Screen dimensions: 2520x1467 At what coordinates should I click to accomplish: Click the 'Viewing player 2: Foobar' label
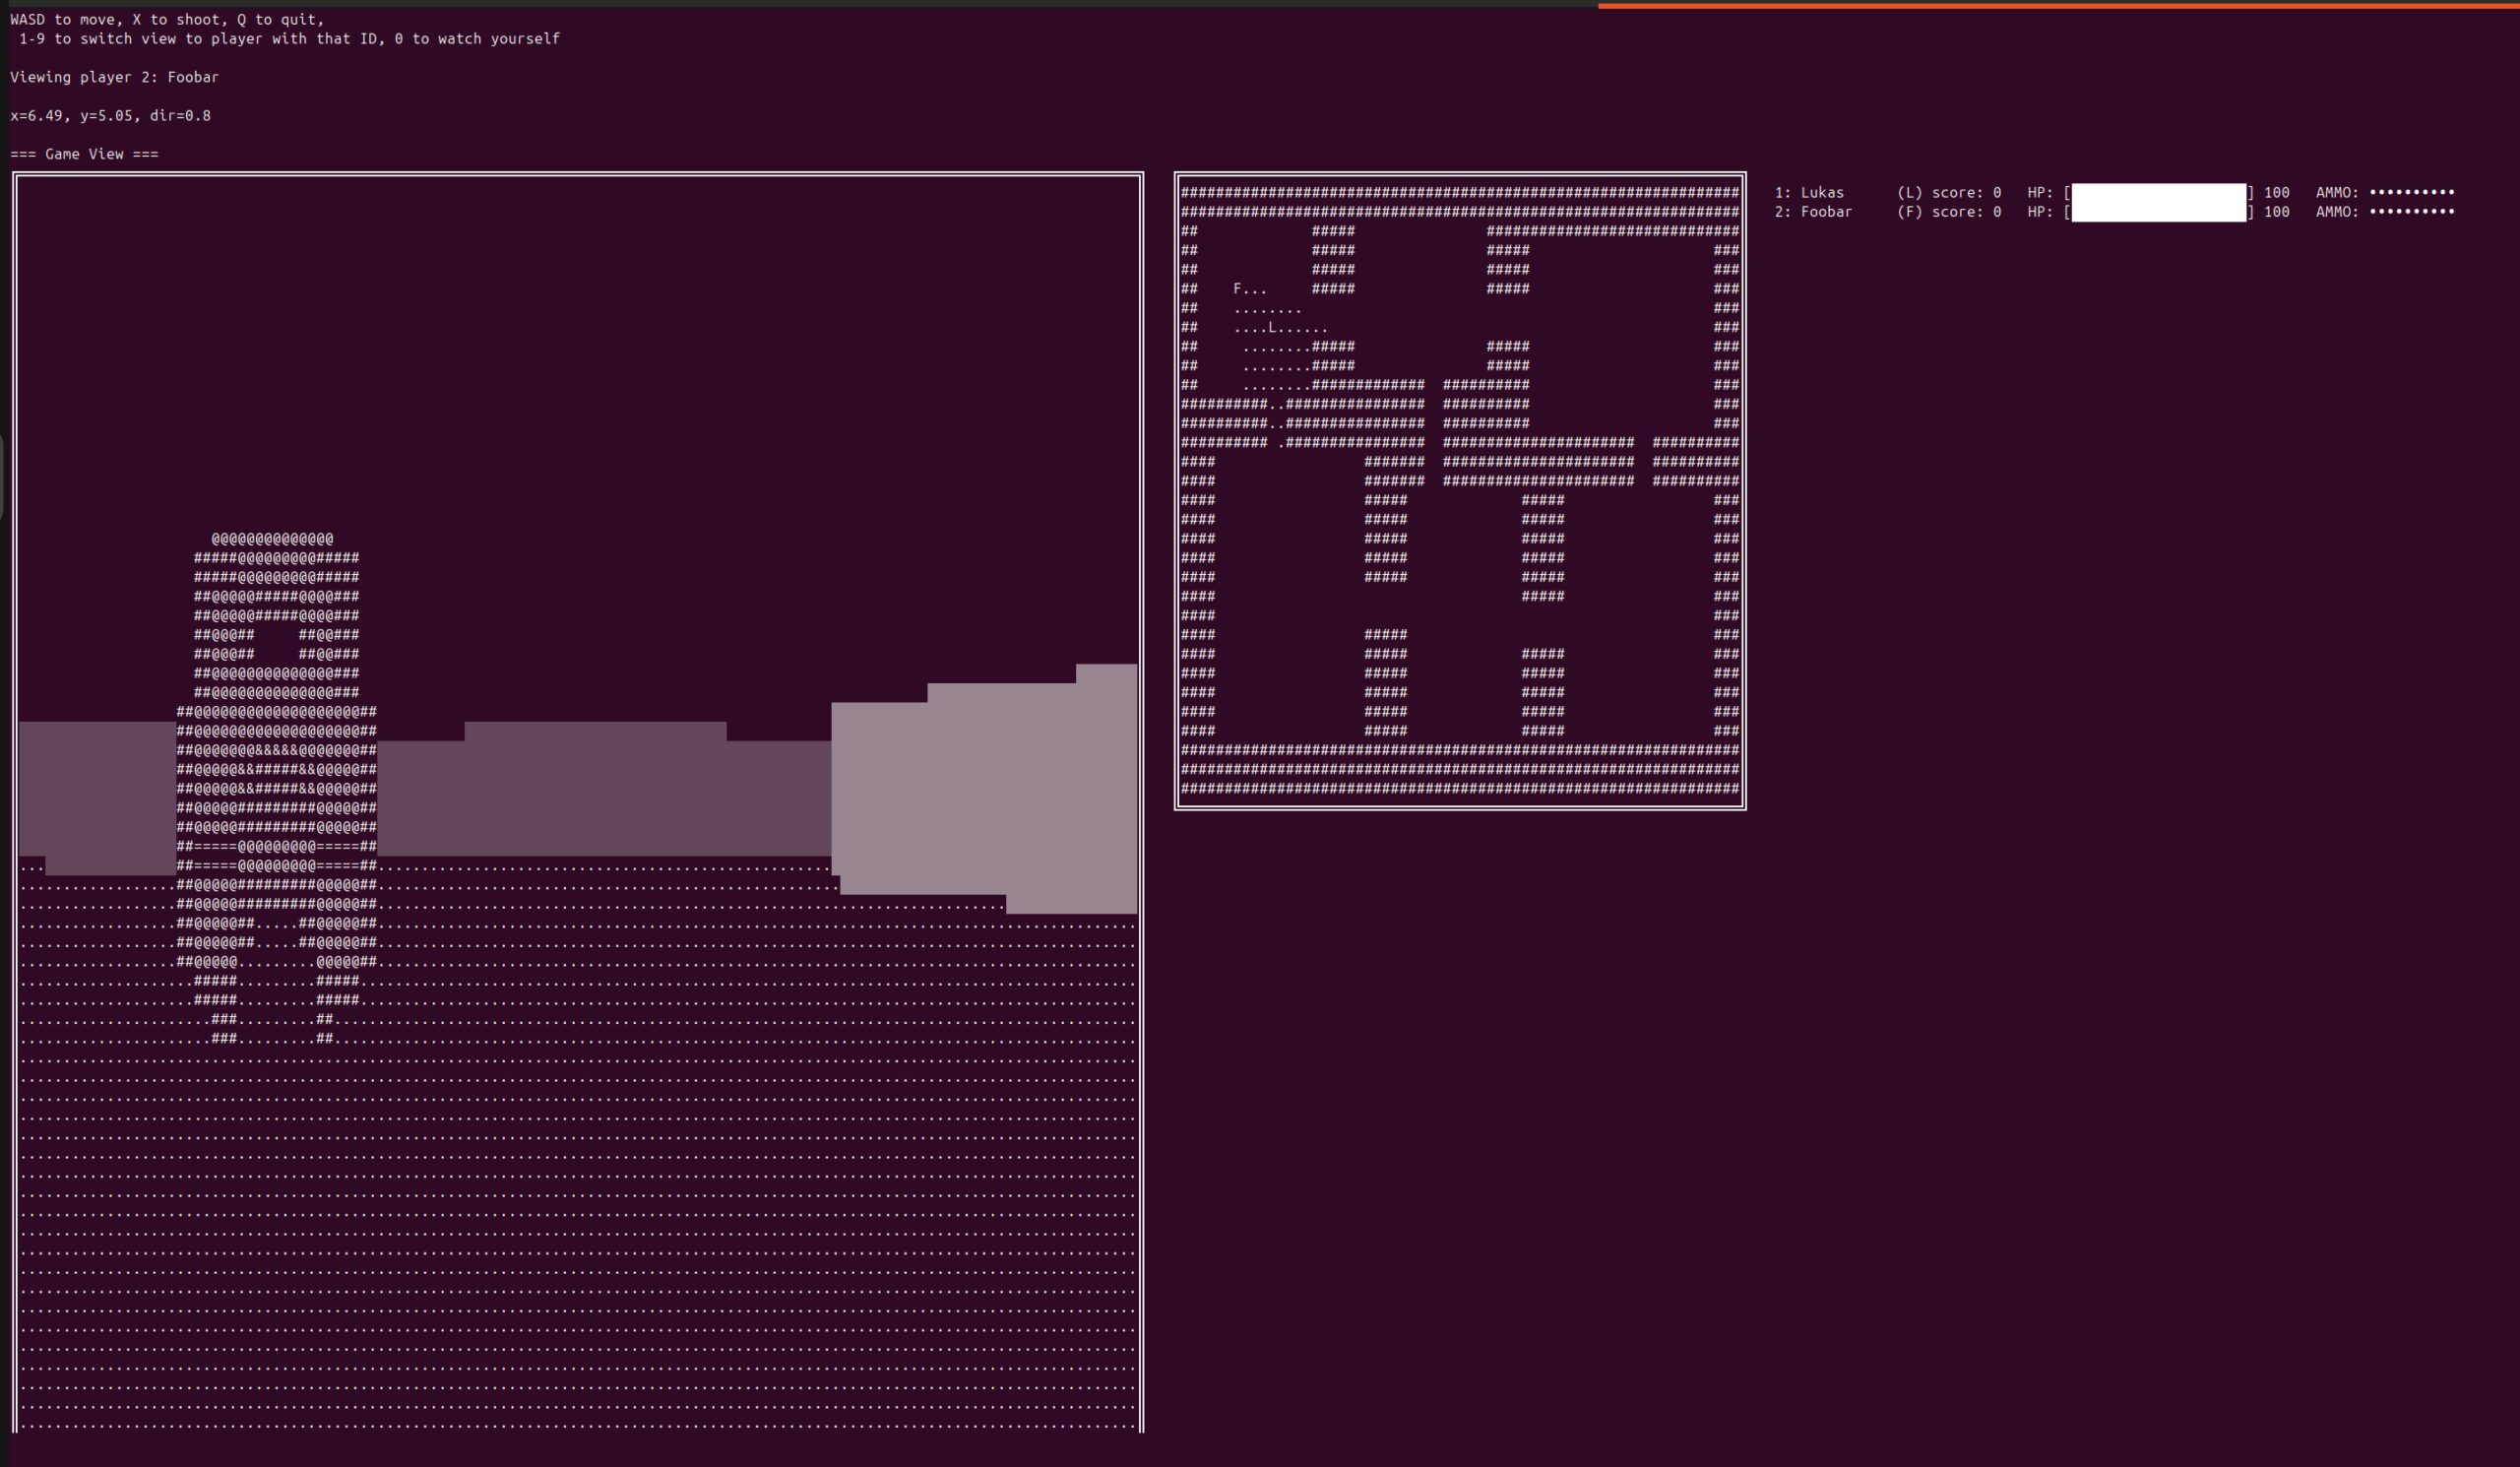[113, 77]
